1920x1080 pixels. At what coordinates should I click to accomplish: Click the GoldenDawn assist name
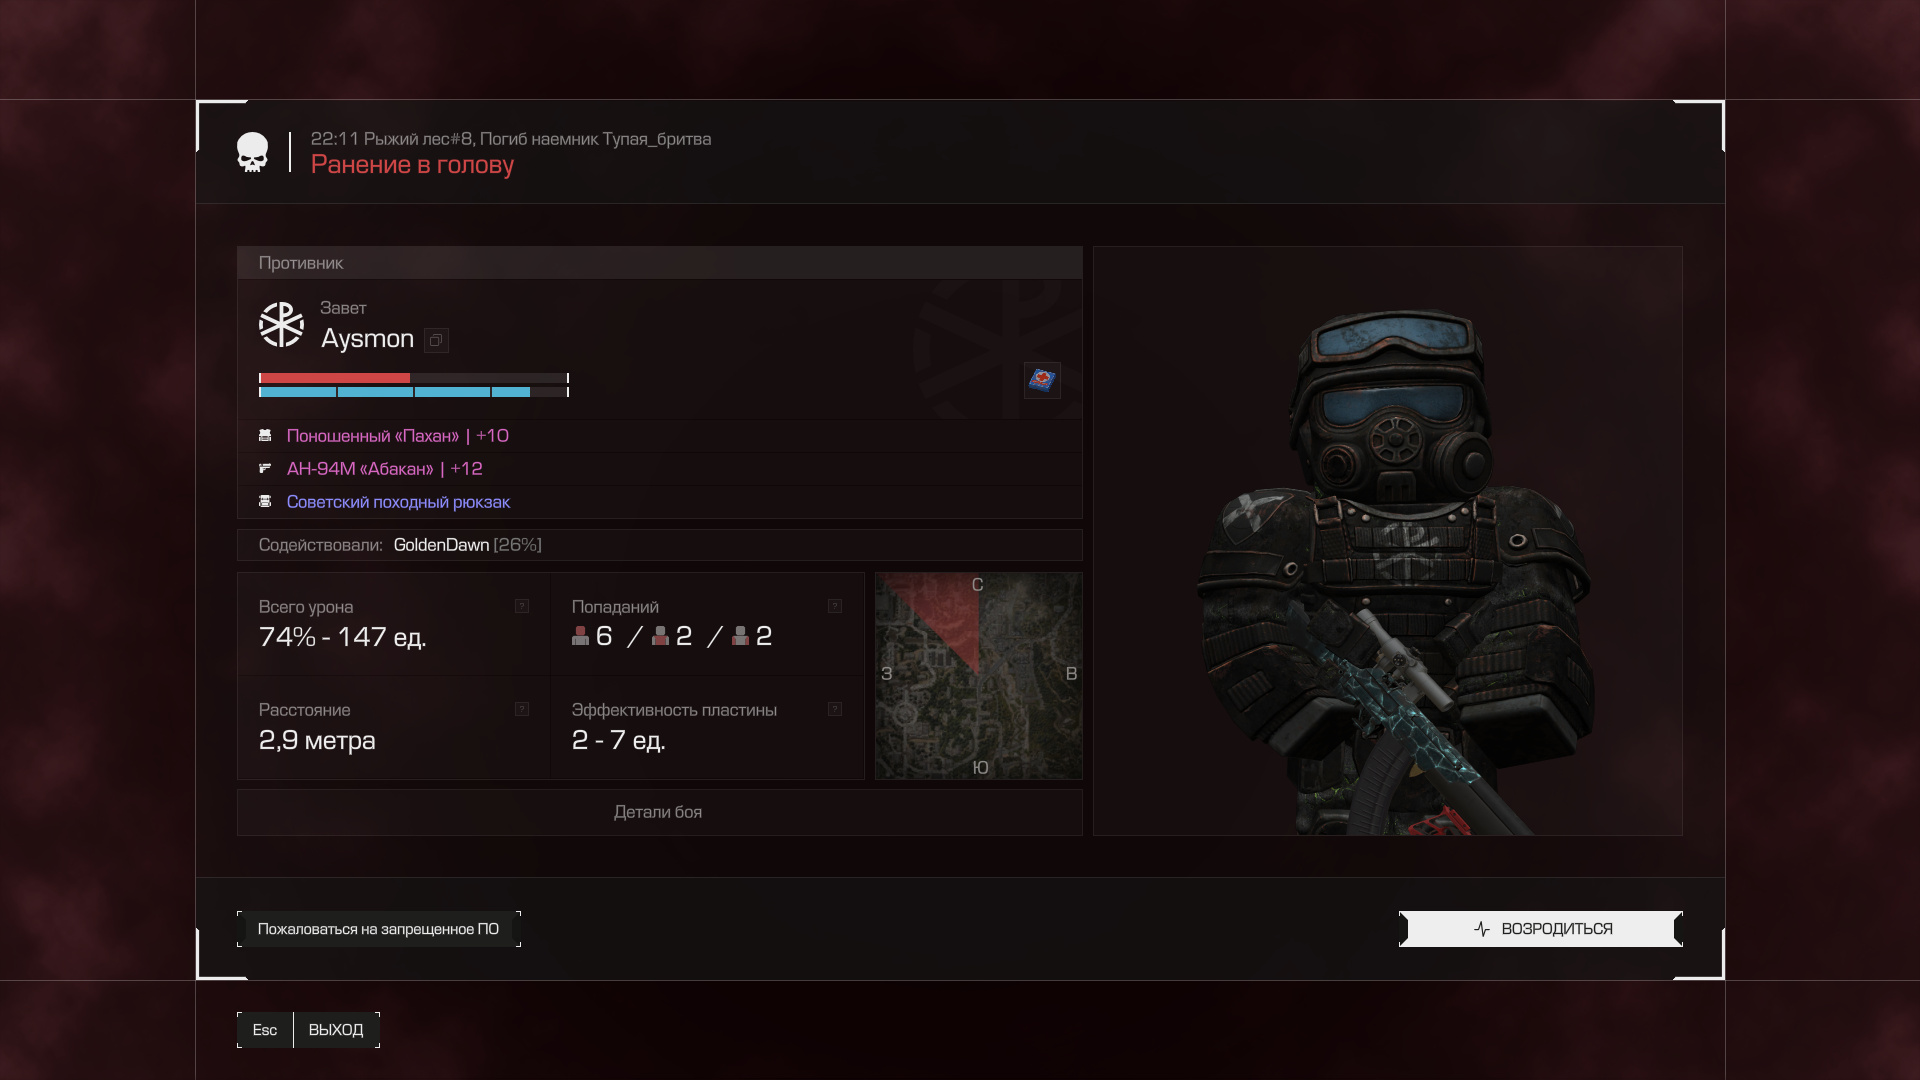441,545
